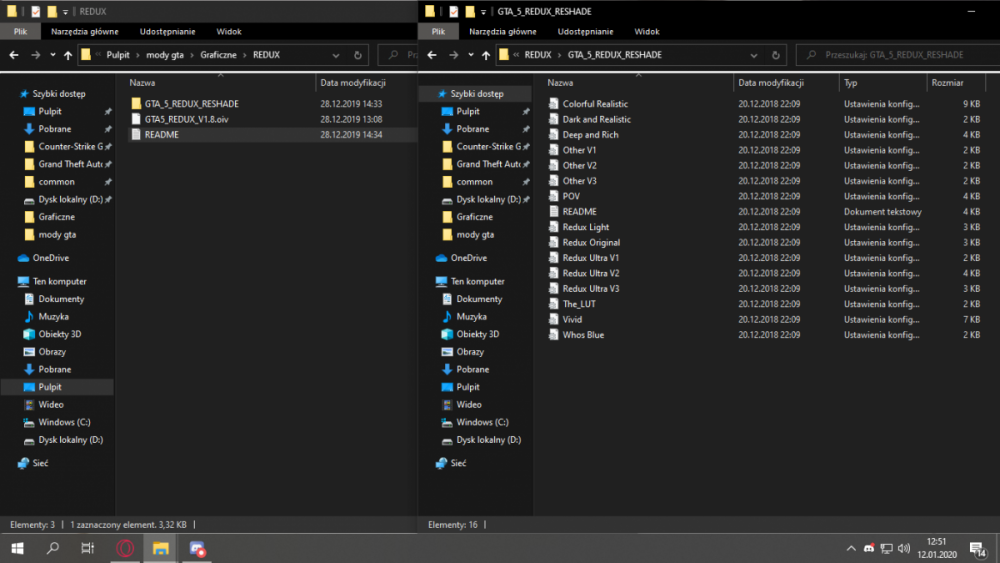Open Task View on taskbar
The height and width of the screenshot is (563, 1000).
[87, 548]
